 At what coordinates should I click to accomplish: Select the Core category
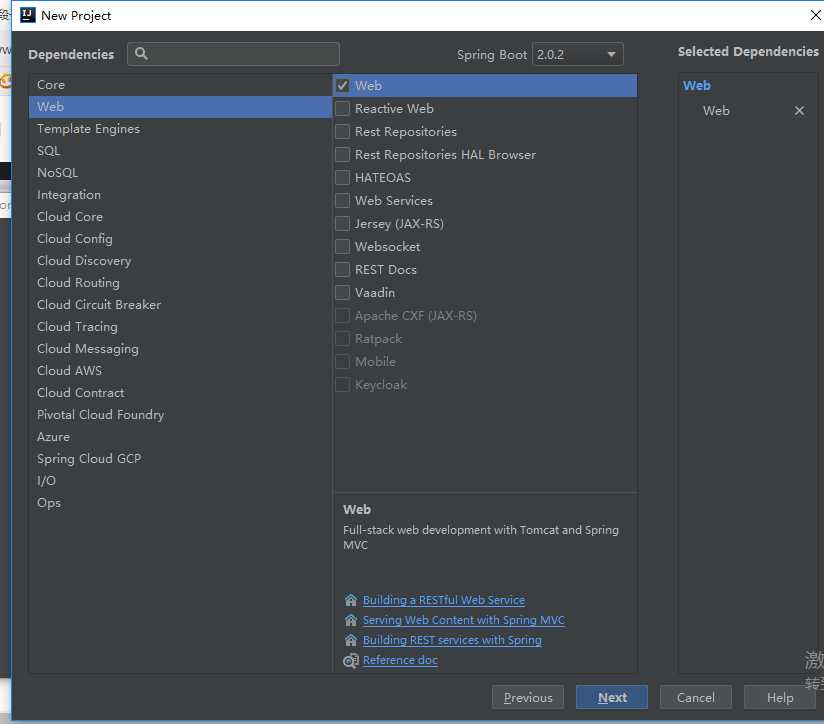(x=180, y=85)
